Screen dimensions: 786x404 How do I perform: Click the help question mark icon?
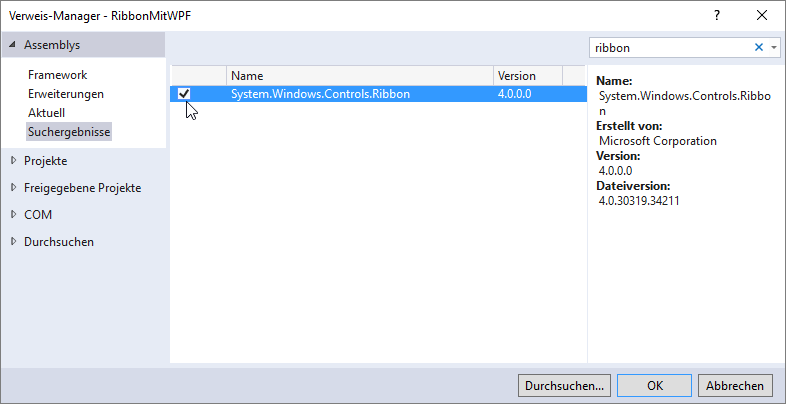point(717,16)
